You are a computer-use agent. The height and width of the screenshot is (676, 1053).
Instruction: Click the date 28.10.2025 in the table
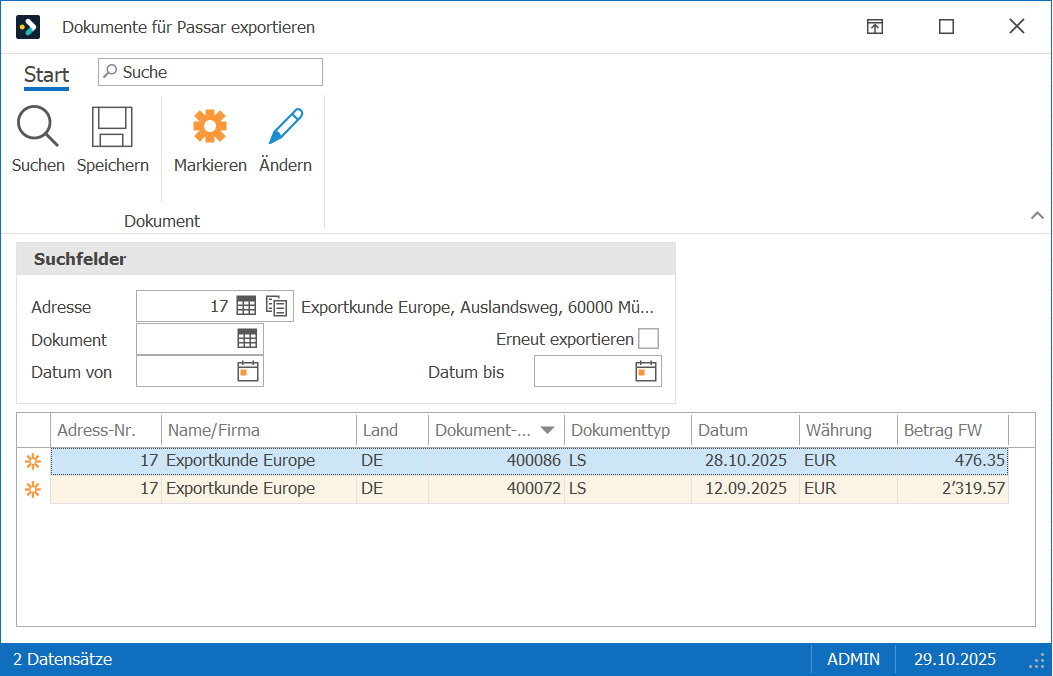745,461
